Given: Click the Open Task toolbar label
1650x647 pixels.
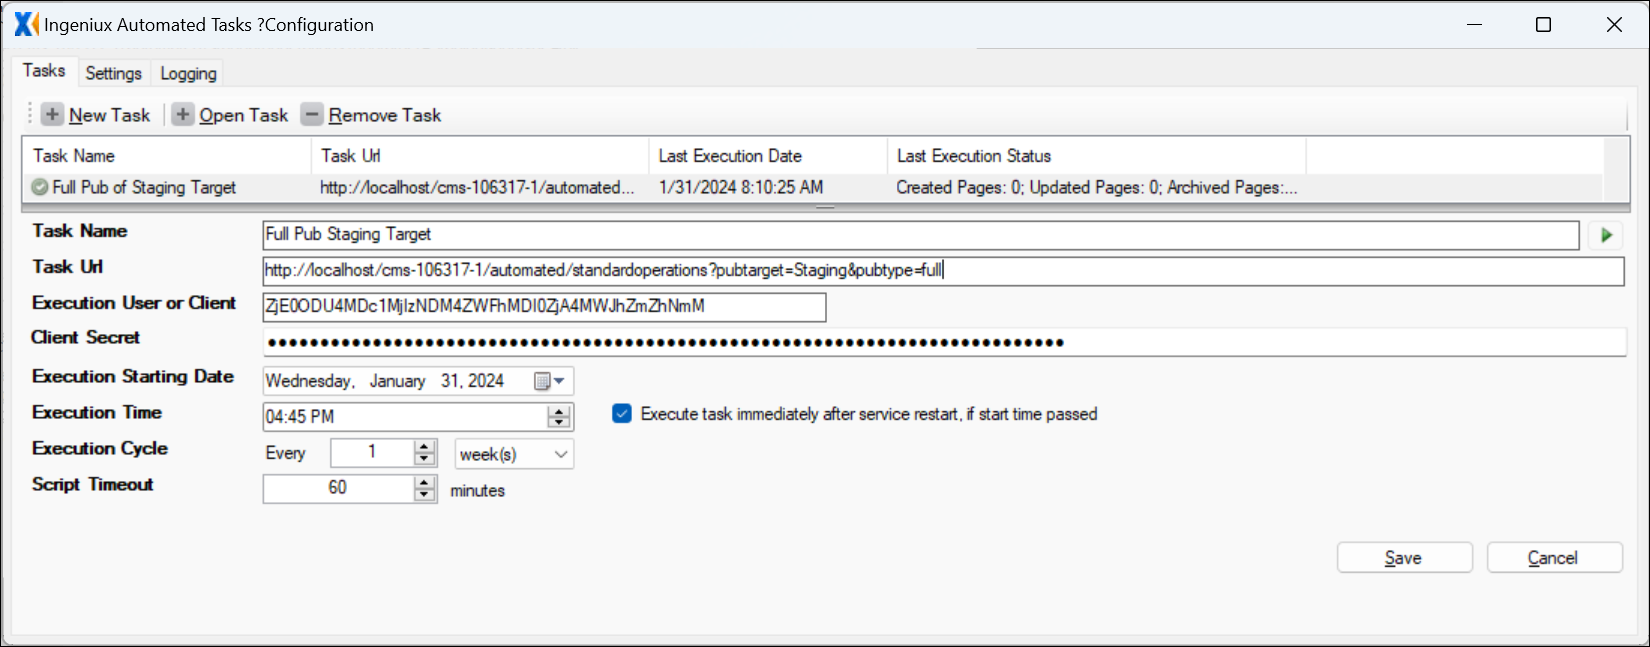Looking at the screenshot, I should [243, 115].
